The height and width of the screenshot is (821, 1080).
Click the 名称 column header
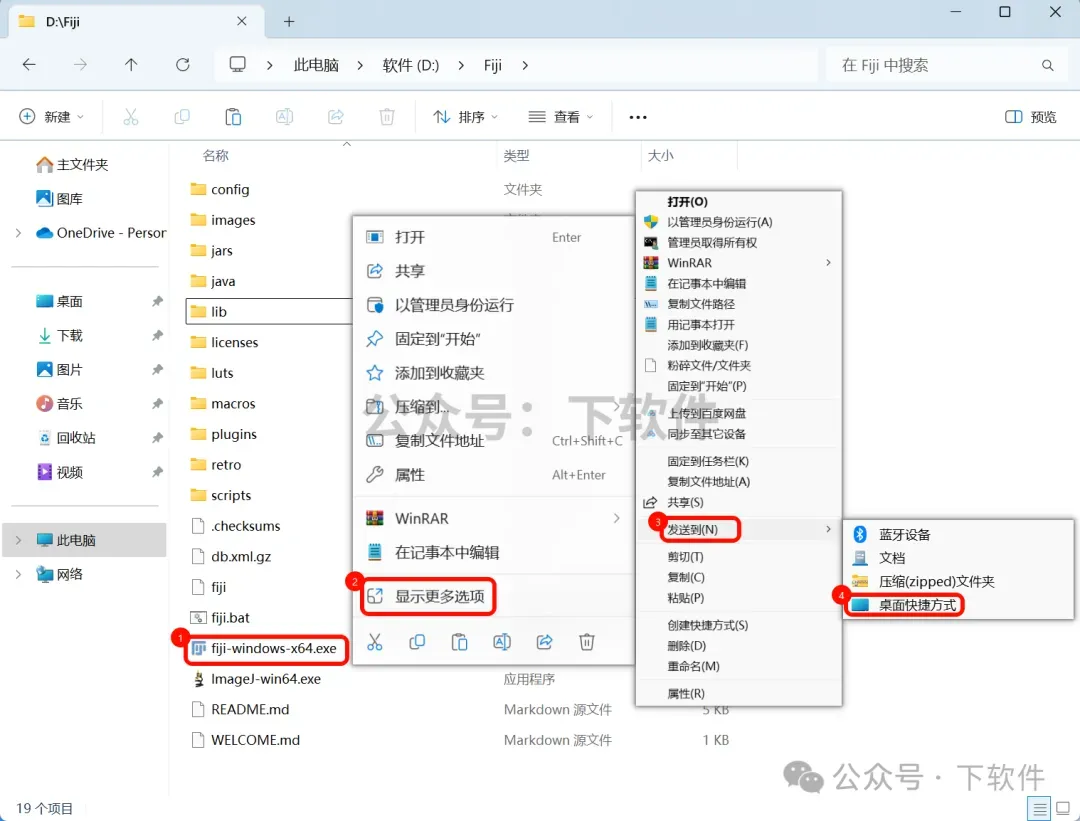click(216, 156)
